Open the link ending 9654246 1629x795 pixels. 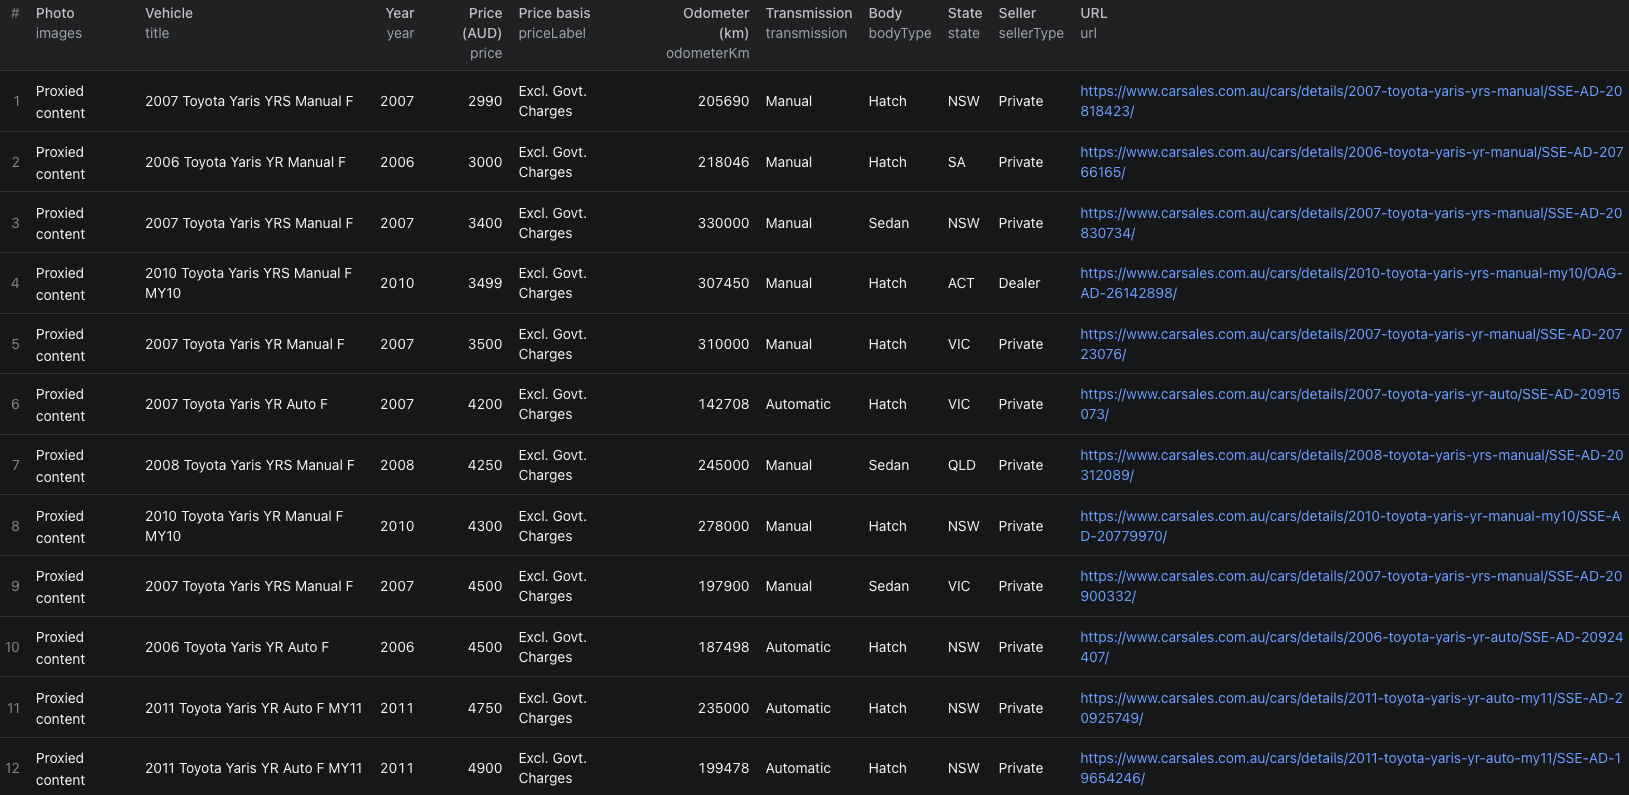(1351, 768)
